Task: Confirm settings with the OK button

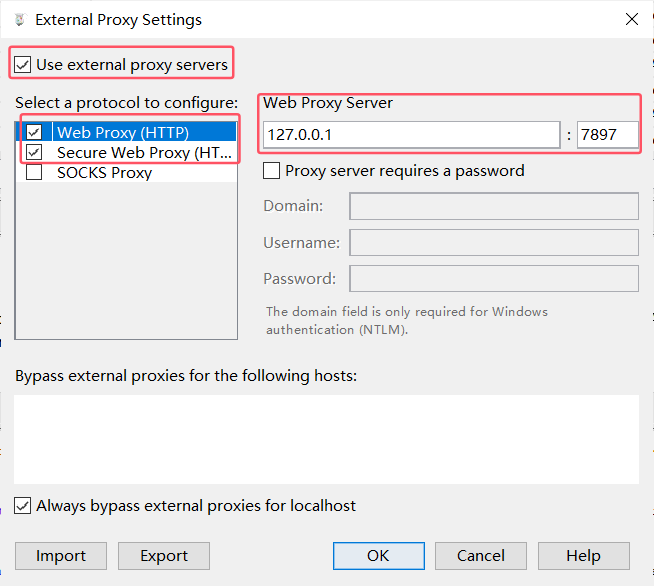Action: 378,556
